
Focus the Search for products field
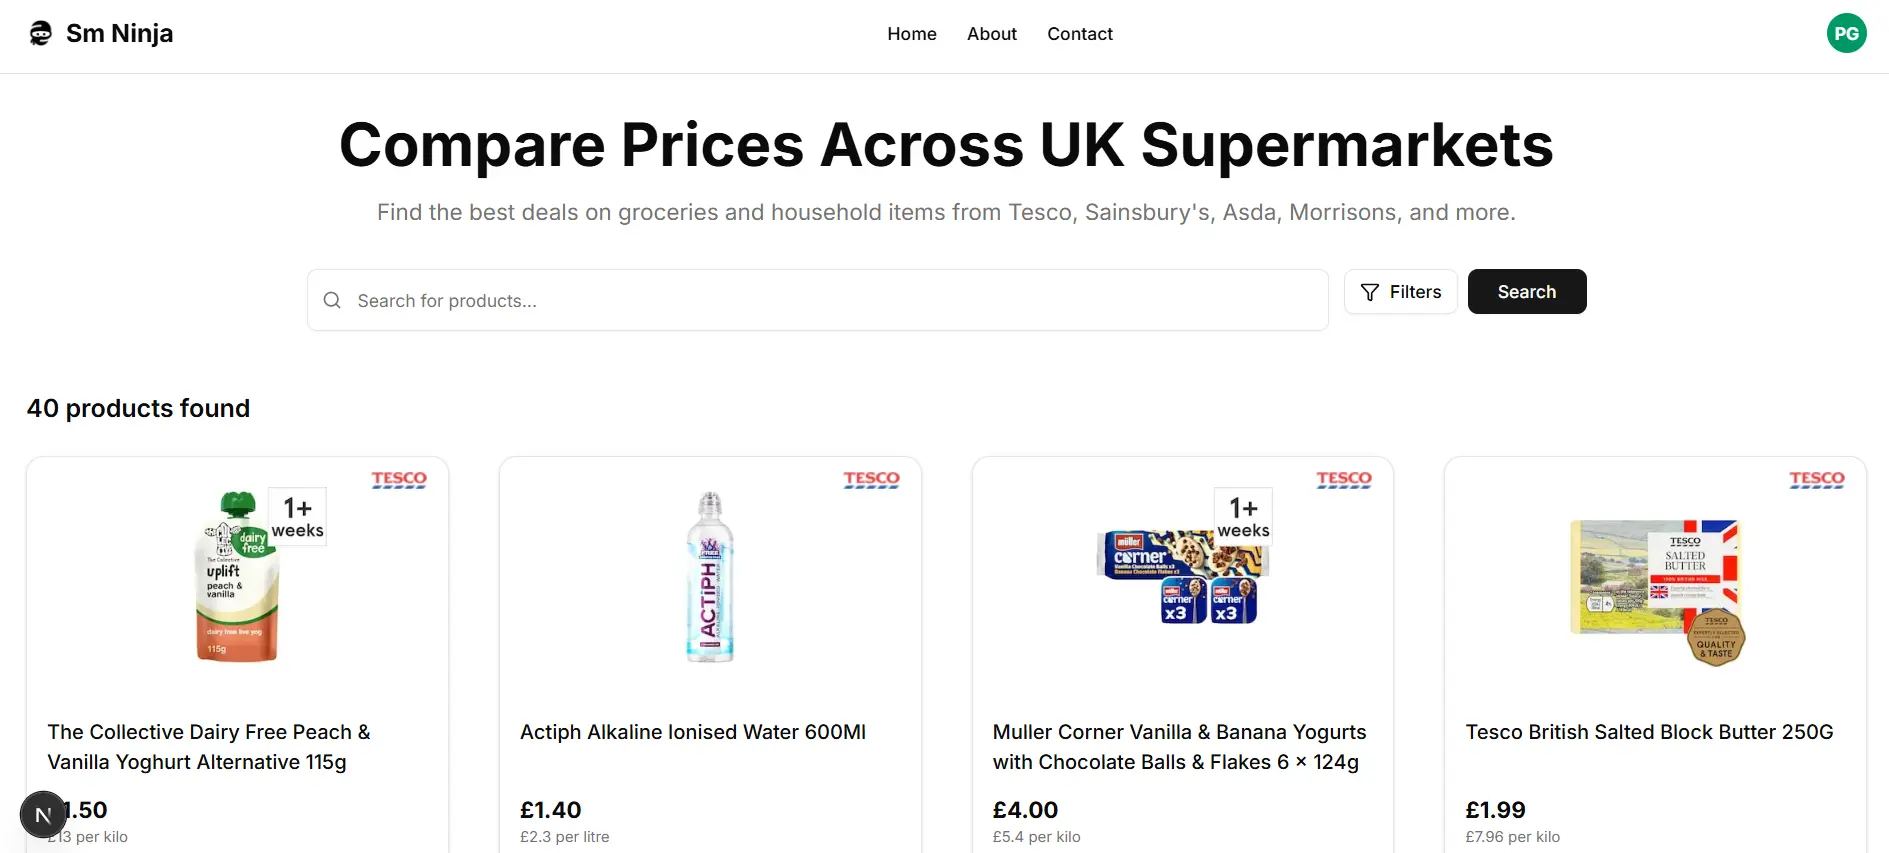(x=830, y=301)
